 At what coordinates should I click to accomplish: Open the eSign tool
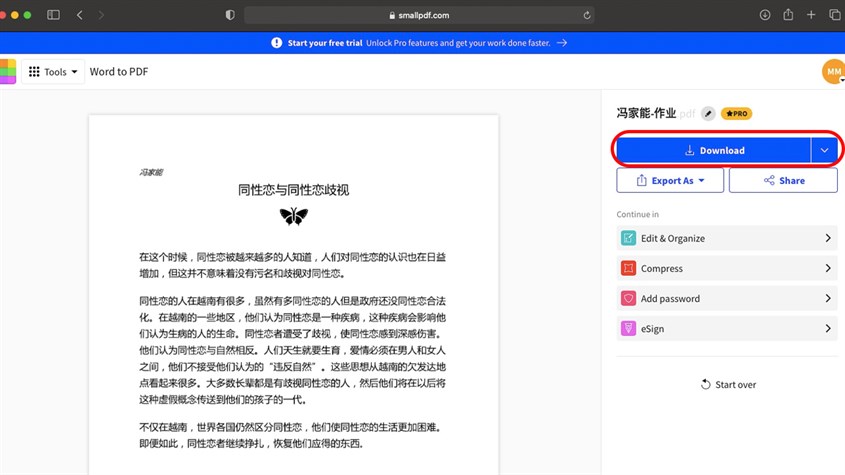(x=727, y=329)
